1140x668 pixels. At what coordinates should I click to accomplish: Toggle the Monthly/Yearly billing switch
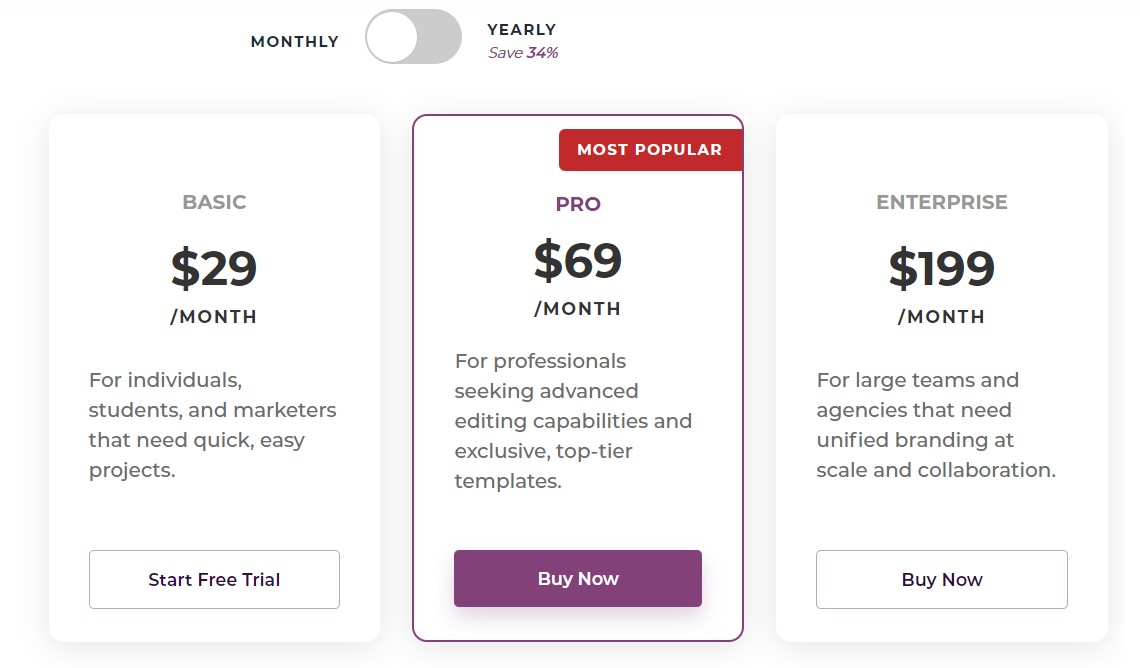pos(413,38)
